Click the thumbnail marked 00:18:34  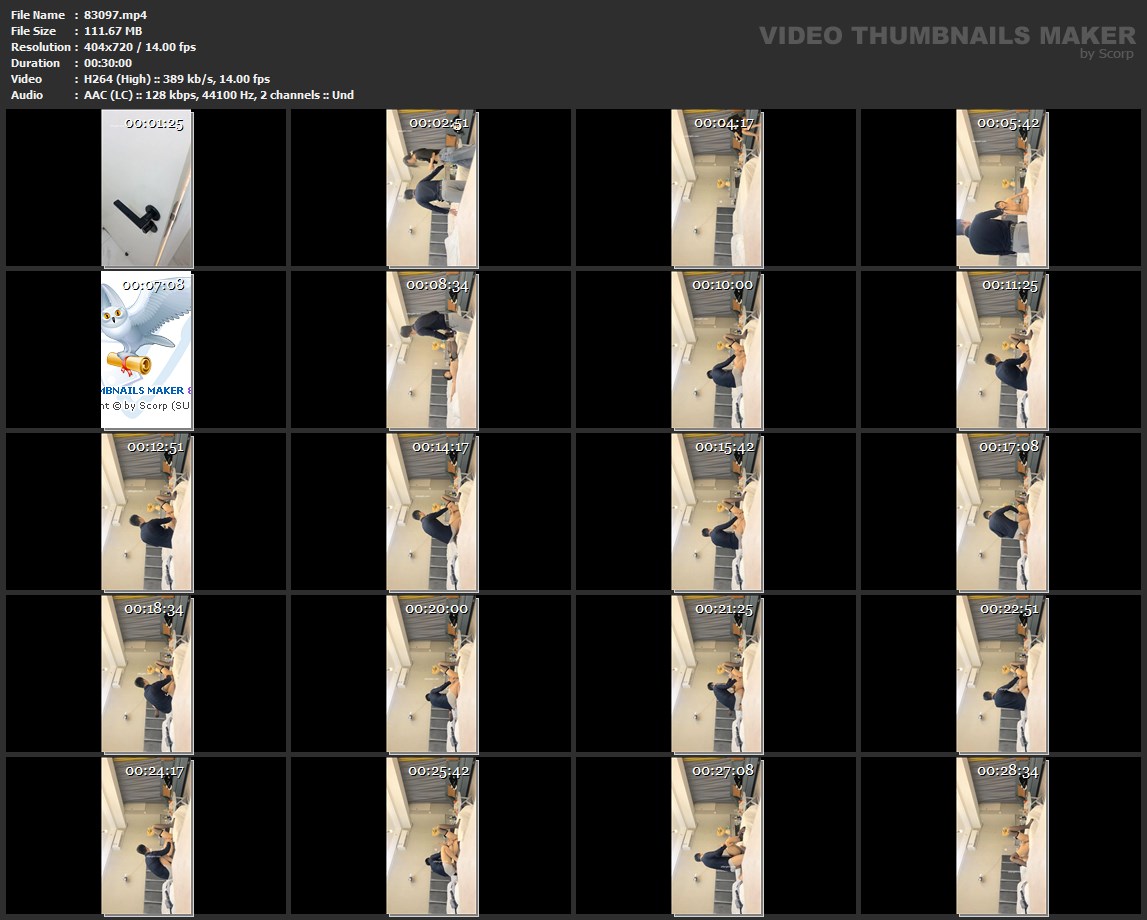[147, 674]
